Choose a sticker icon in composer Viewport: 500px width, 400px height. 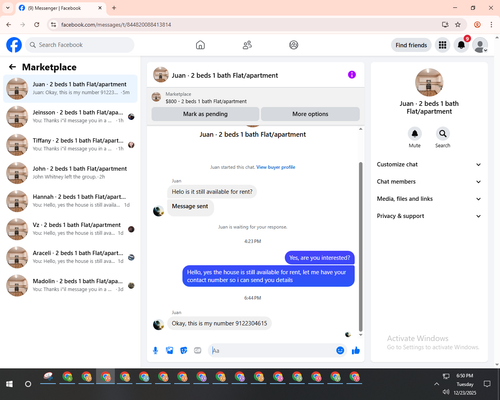point(184,350)
